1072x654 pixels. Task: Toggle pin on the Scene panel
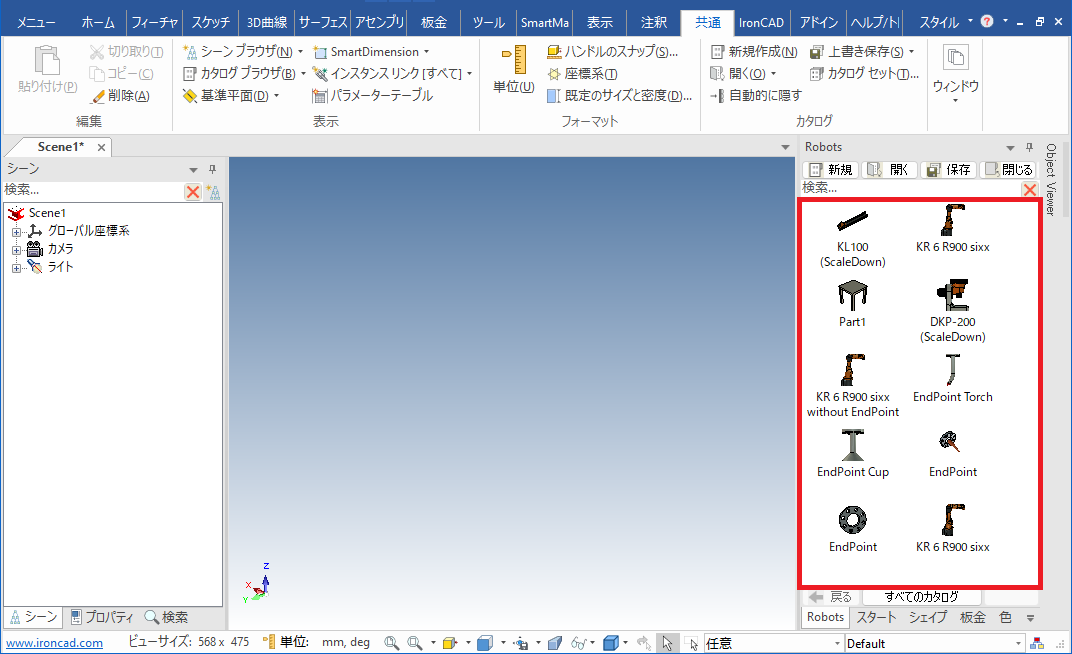212,170
